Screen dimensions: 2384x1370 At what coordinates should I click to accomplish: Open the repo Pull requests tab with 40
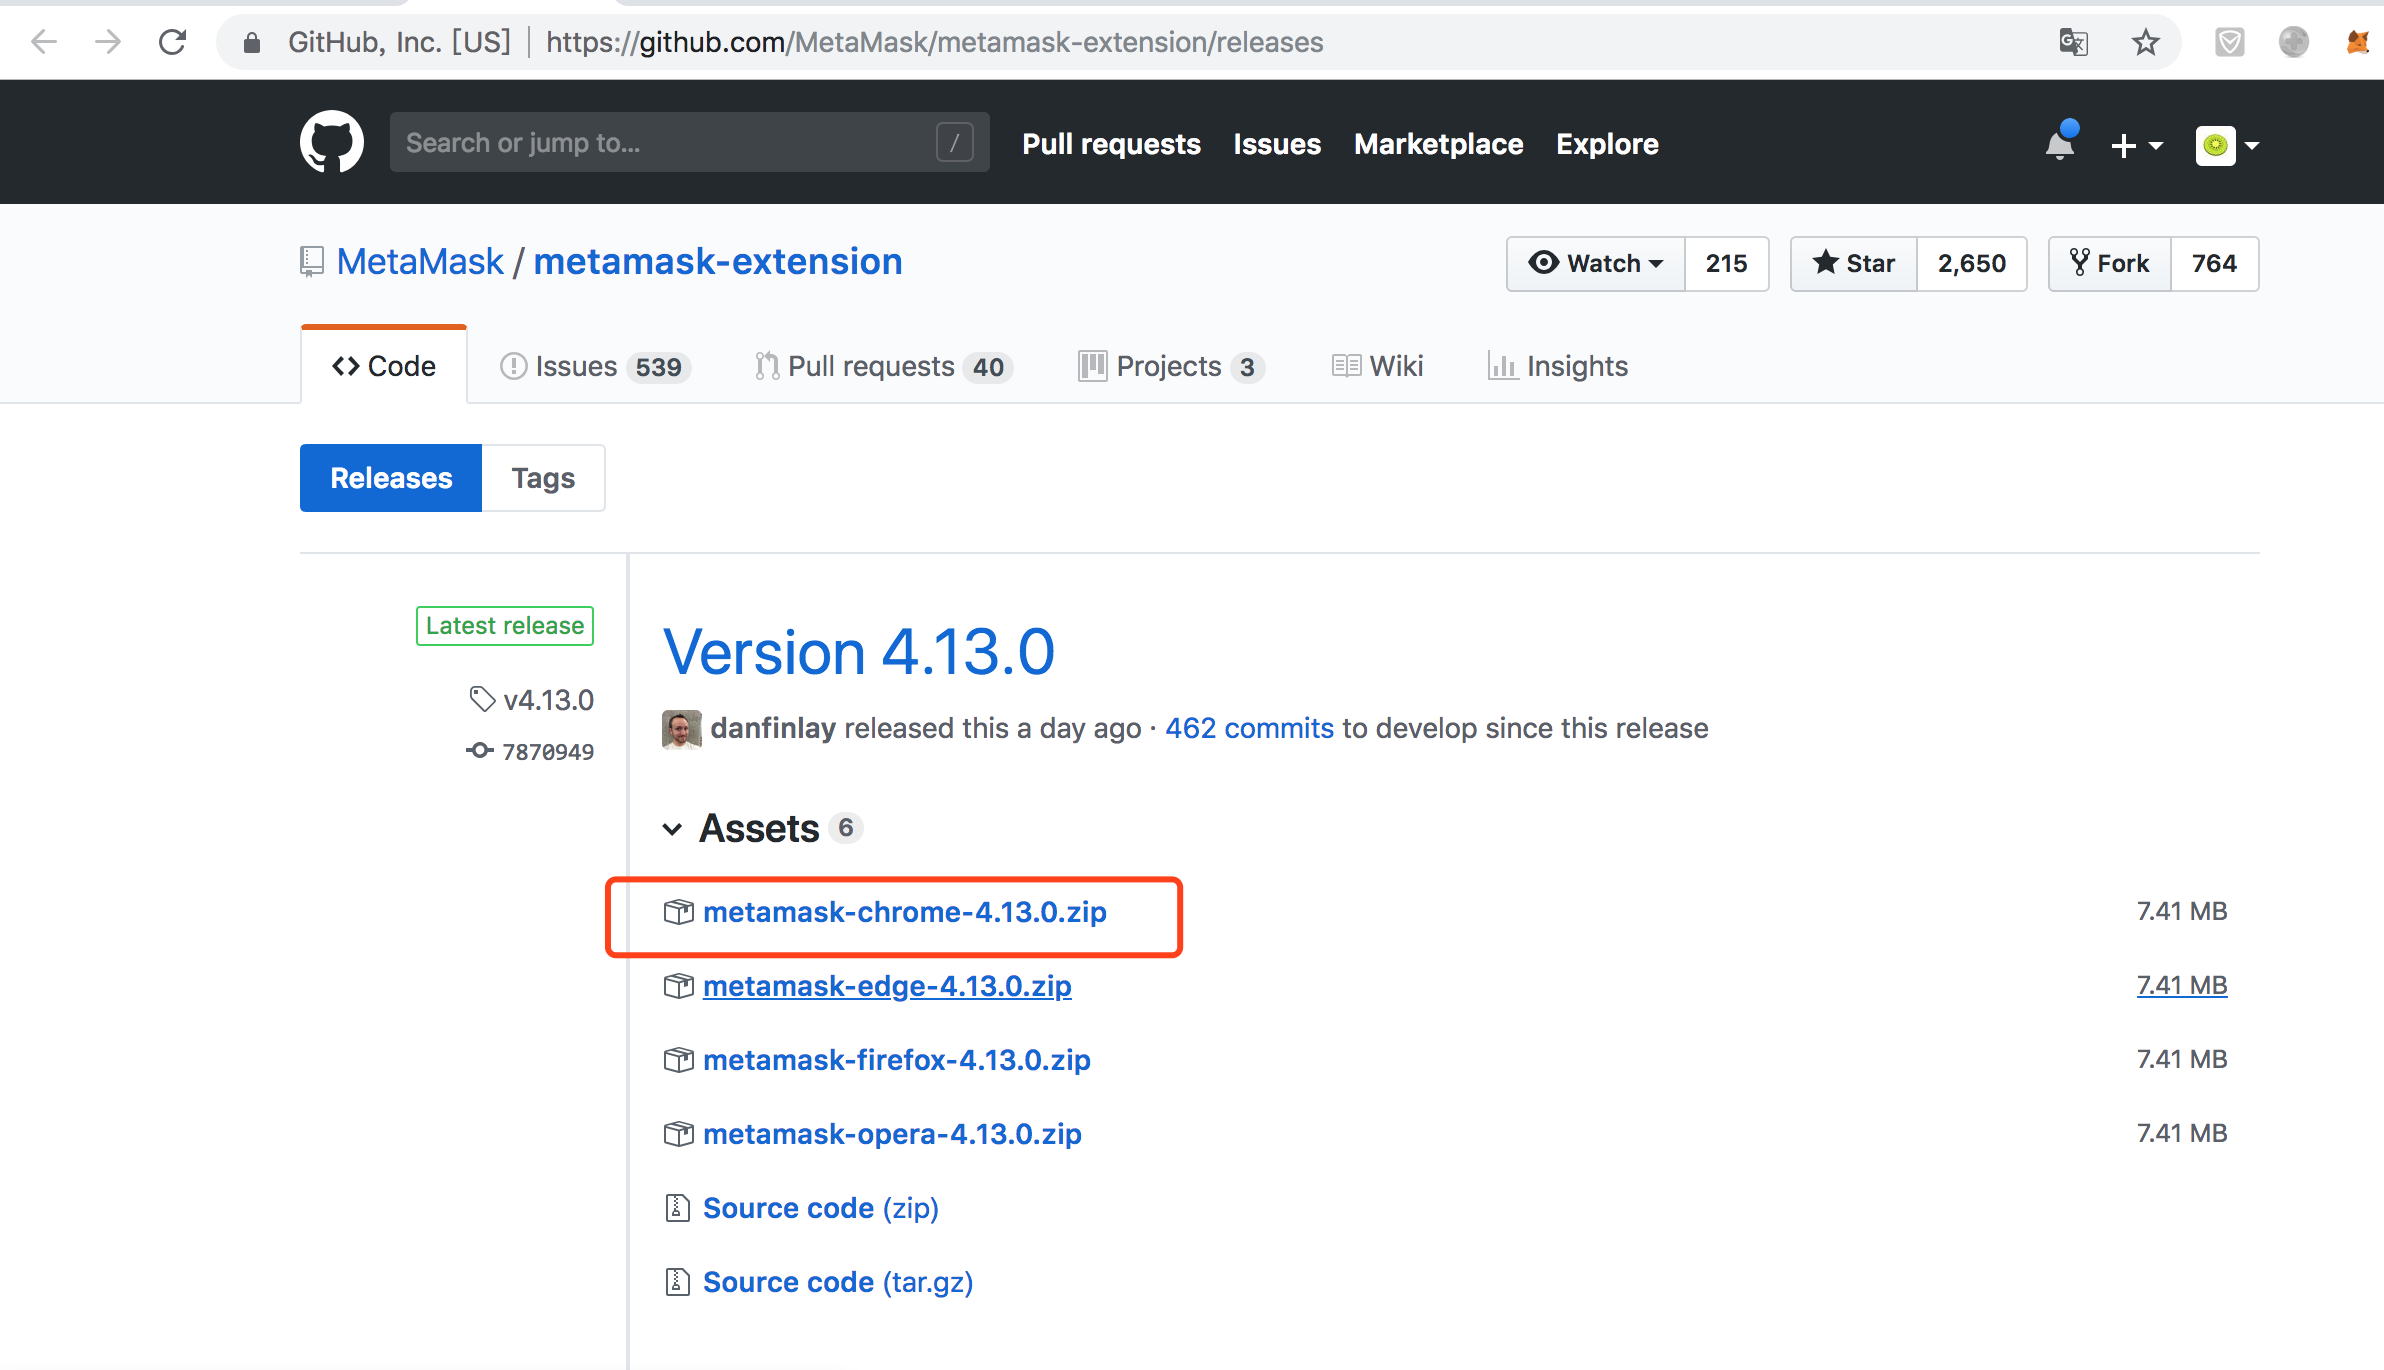click(884, 366)
